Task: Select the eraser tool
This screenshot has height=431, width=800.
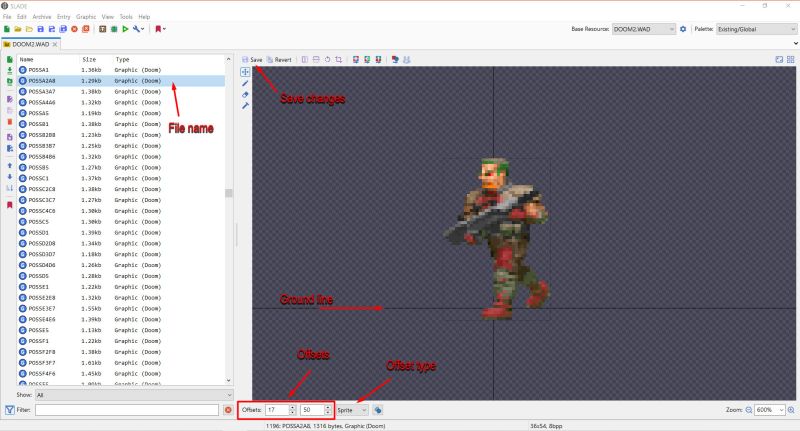Action: 245,94
